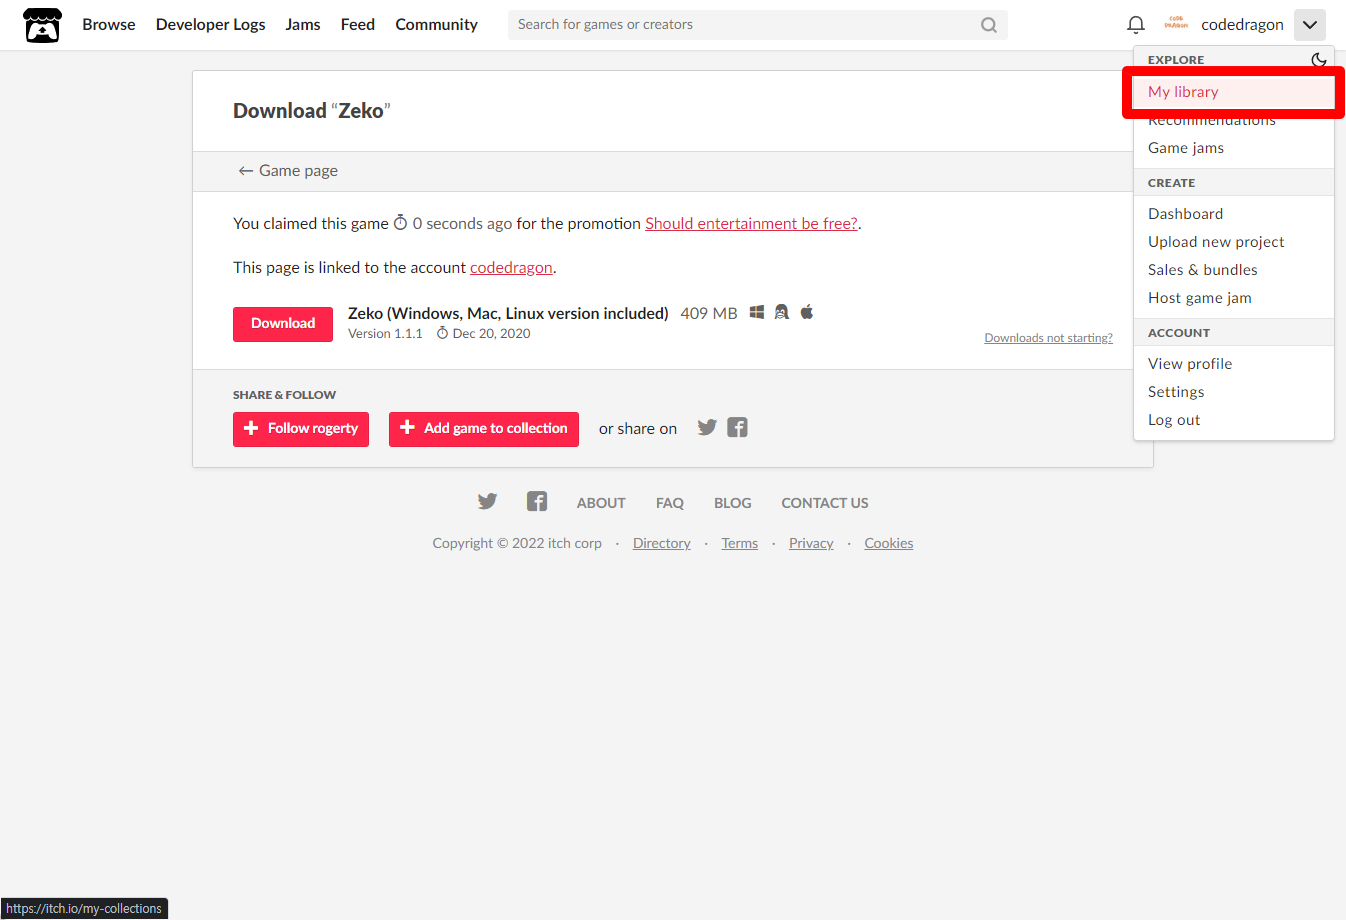Screen dimensions: 1346x920
Task: Open the footer FAQ link
Action: (670, 503)
